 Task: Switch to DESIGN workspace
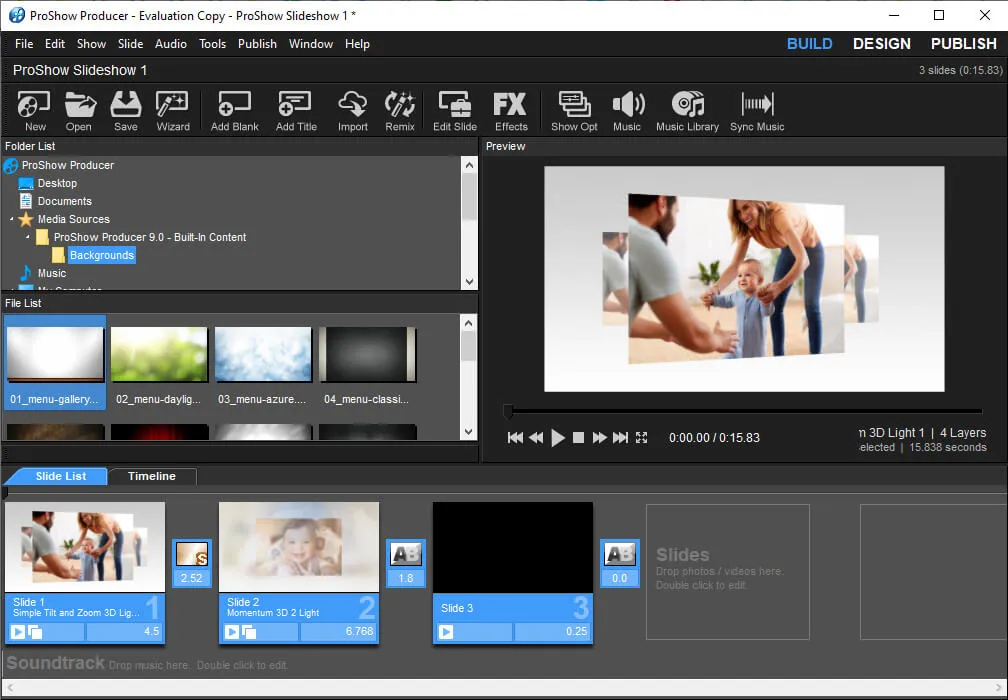pos(881,44)
